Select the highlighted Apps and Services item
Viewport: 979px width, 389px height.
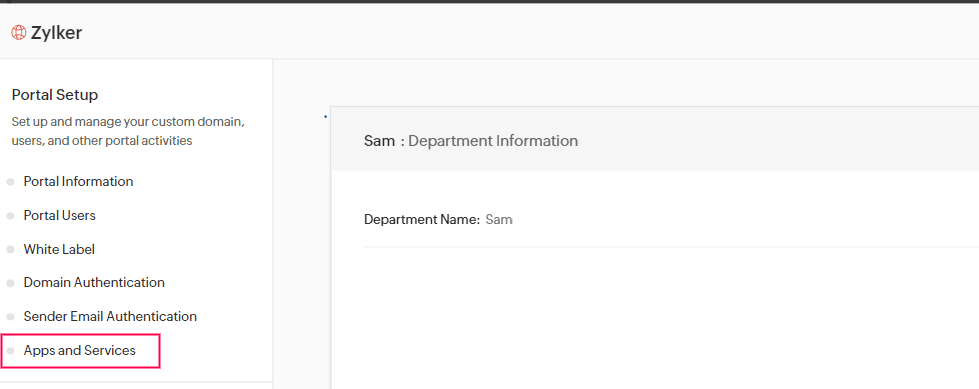(81, 351)
